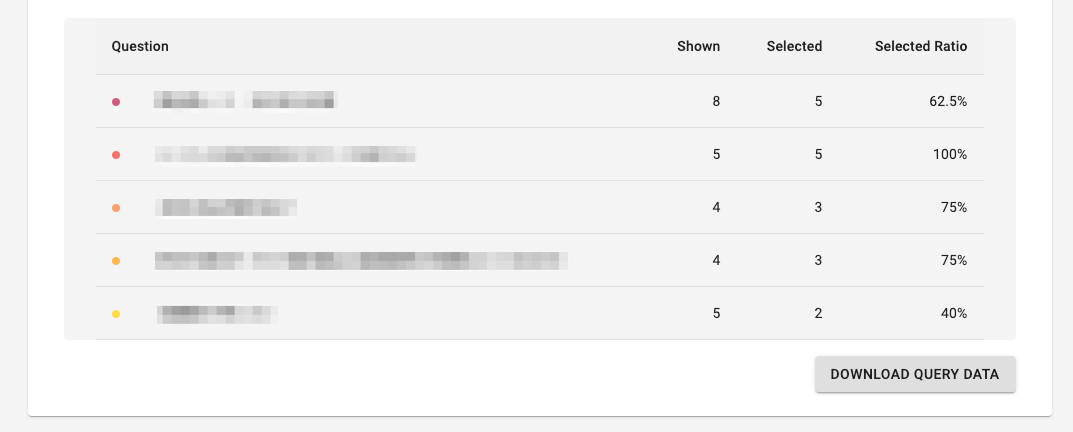The width and height of the screenshot is (1073, 432).
Task: Click the Selected count in the 62.5% row
Action: click(x=818, y=101)
